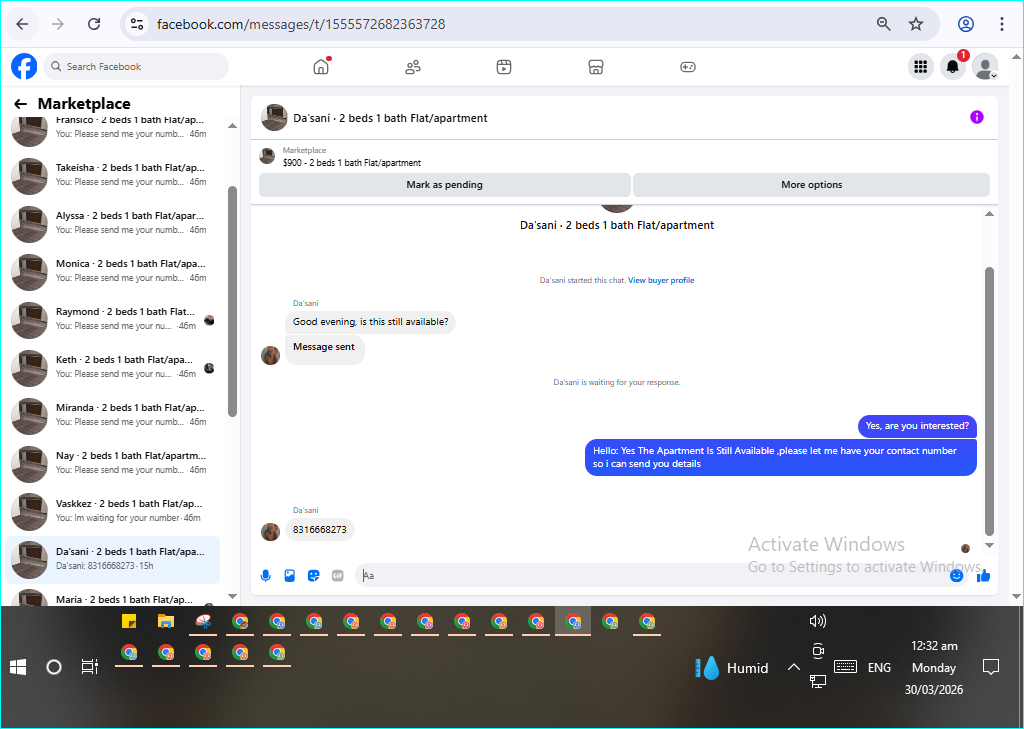This screenshot has width=1024, height=729.
Task: Open the Facebook logo home link
Action: tap(24, 67)
